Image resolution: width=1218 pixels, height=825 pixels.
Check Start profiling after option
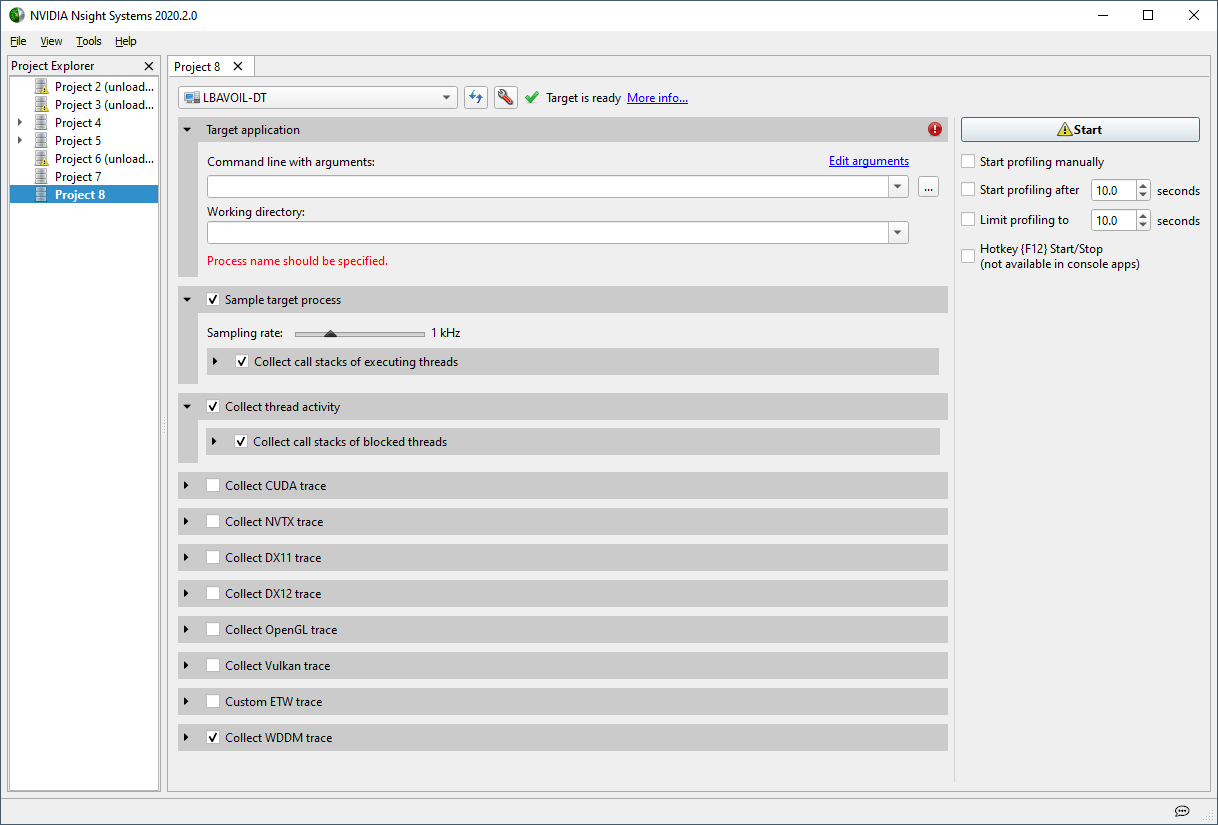coord(968,190)
